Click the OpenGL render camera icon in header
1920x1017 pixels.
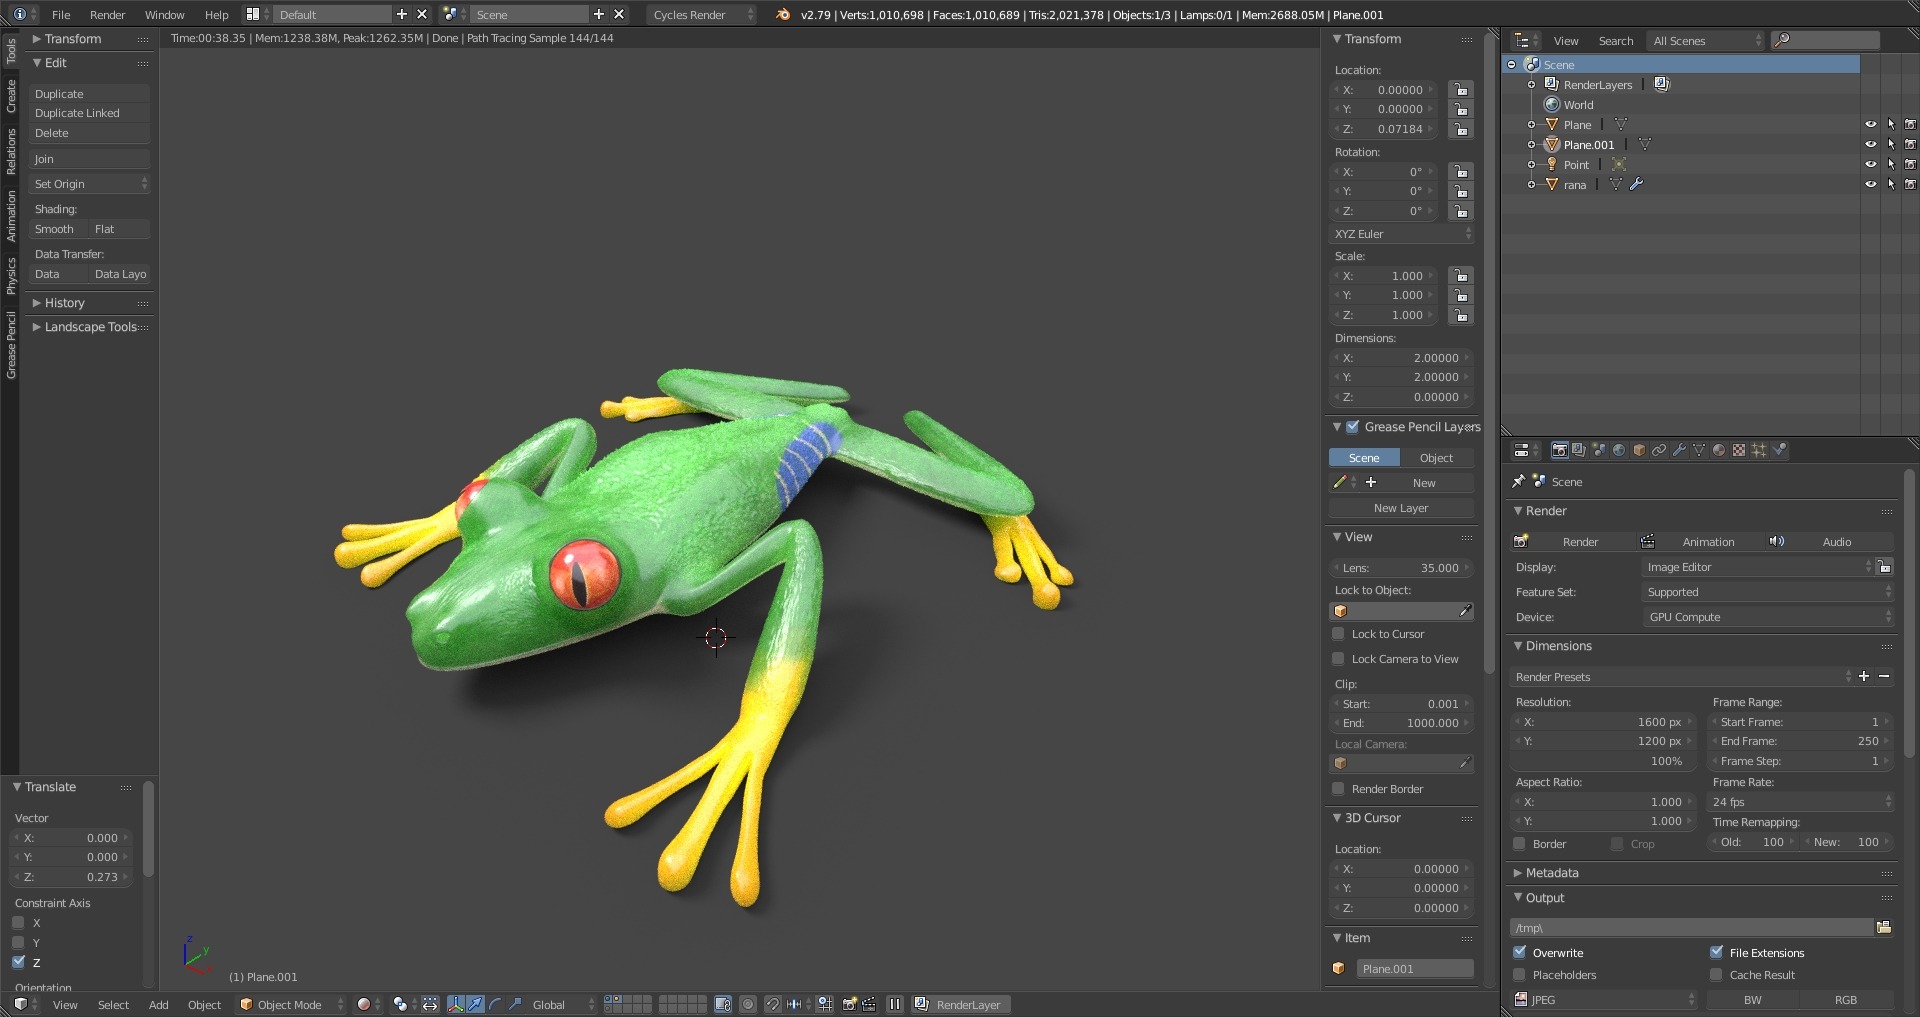click(849, 1004)
